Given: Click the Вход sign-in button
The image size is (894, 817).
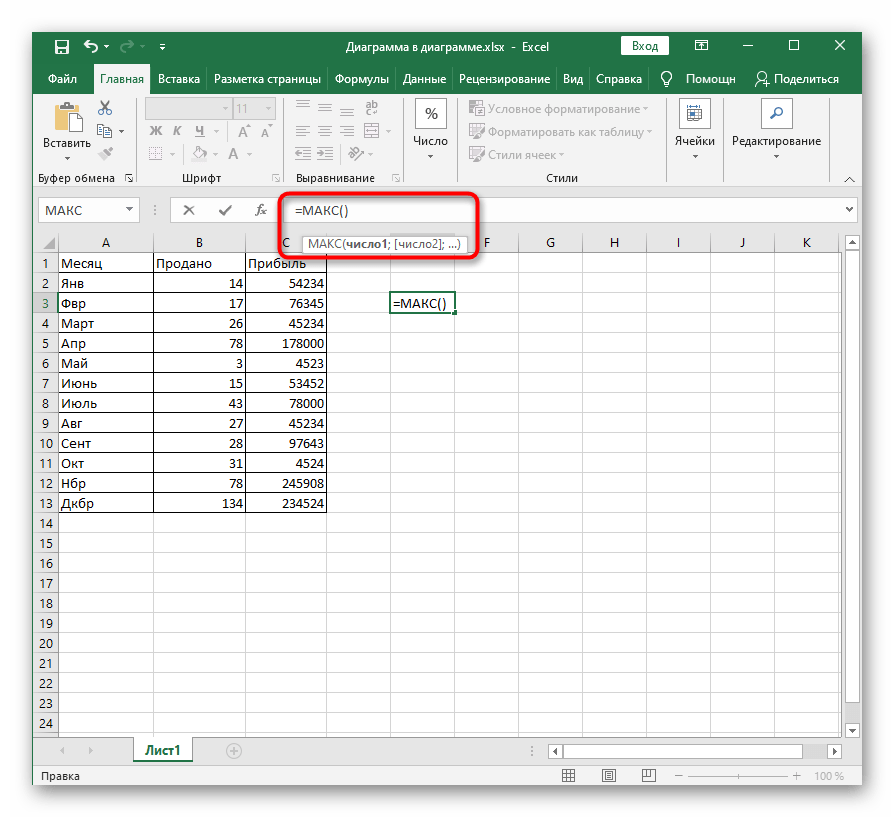Looking at the screenshot, I should click(645, 46).
